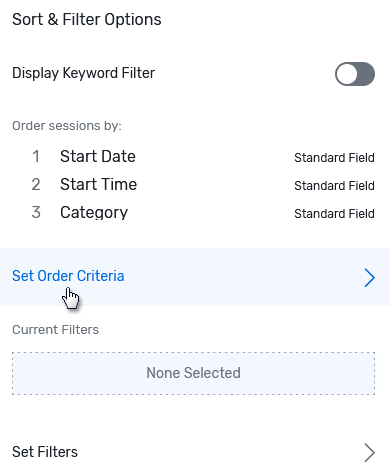The width and height of the screenshot is (390, 476).
Task: Click the chevron arrow beside Set Filters
Action: pyautogui.click(x=369, y=452)
